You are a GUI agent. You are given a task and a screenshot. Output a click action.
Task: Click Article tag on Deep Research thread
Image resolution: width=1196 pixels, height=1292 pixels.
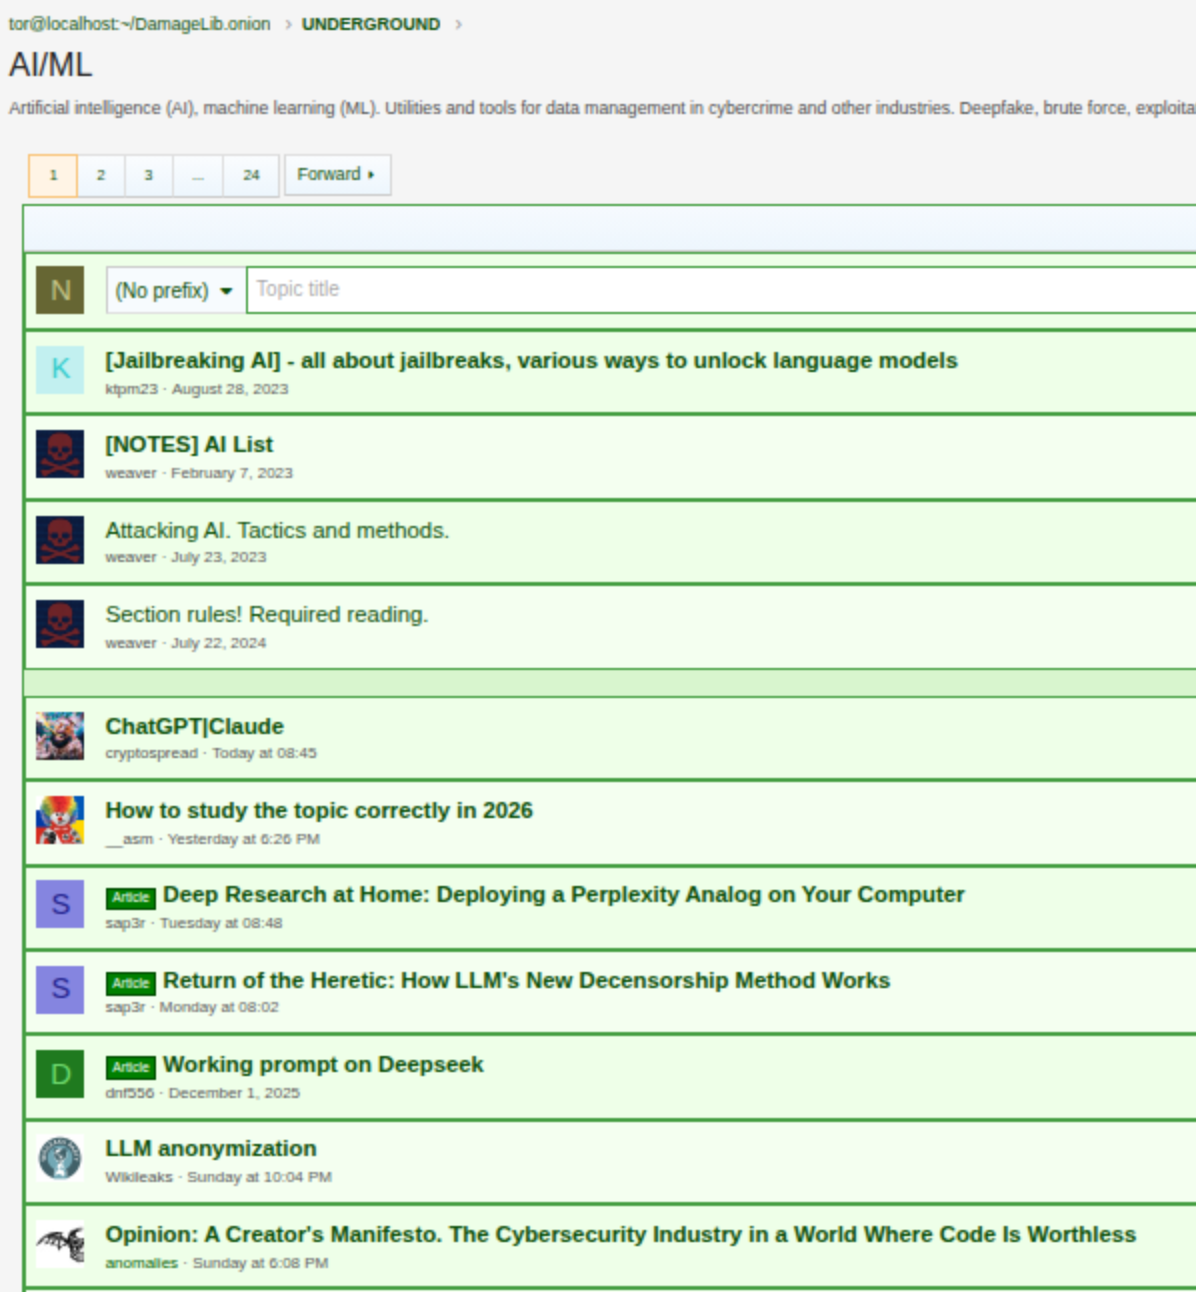131,897
